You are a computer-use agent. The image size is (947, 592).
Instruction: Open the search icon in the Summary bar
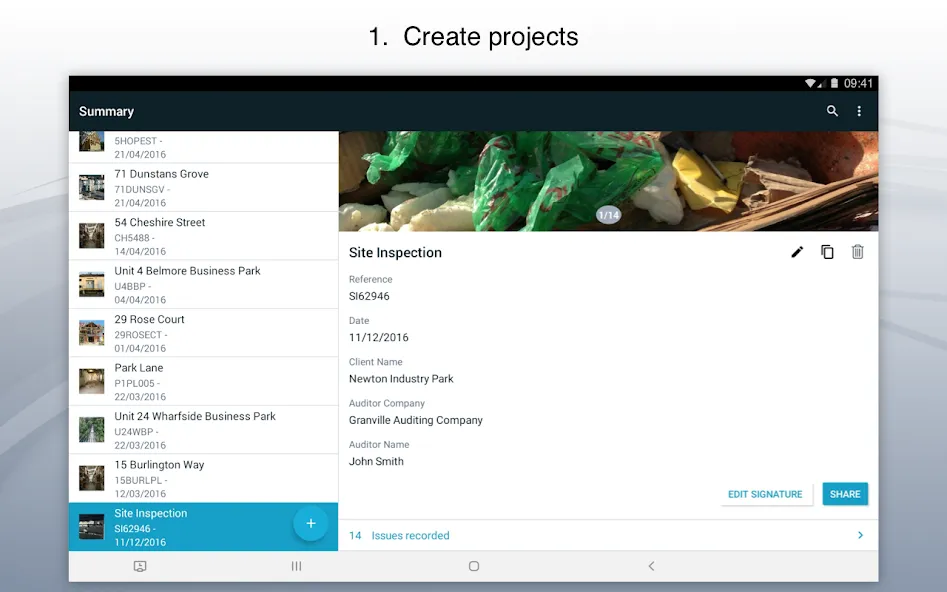click(832, 111)
